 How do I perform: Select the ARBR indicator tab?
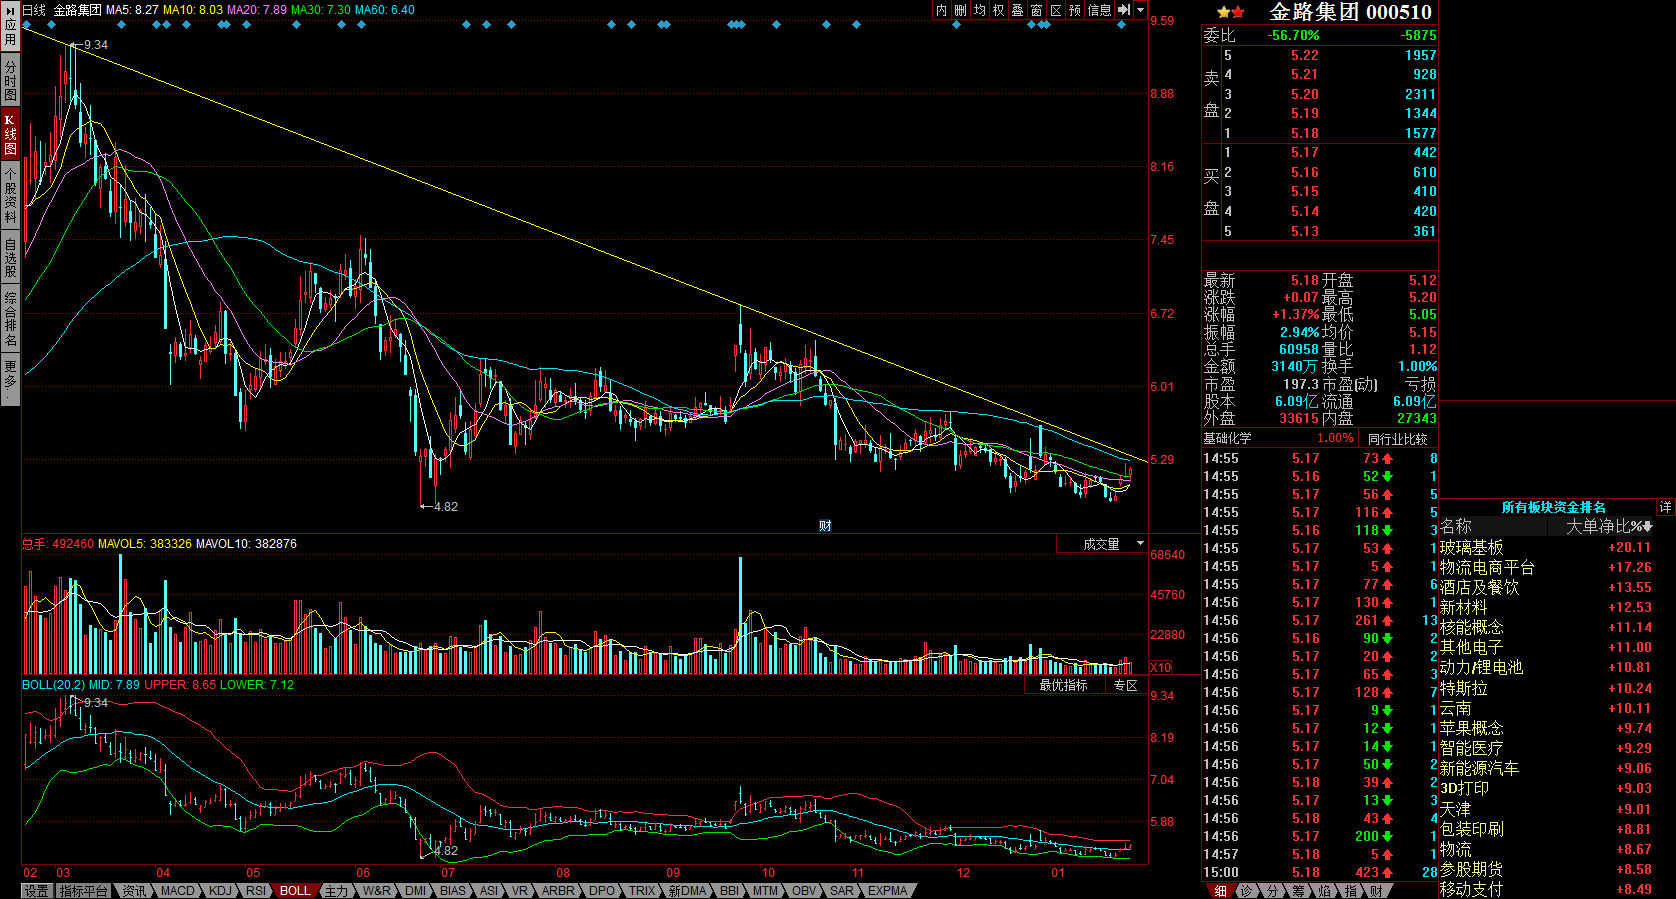(x=558, y=891)
